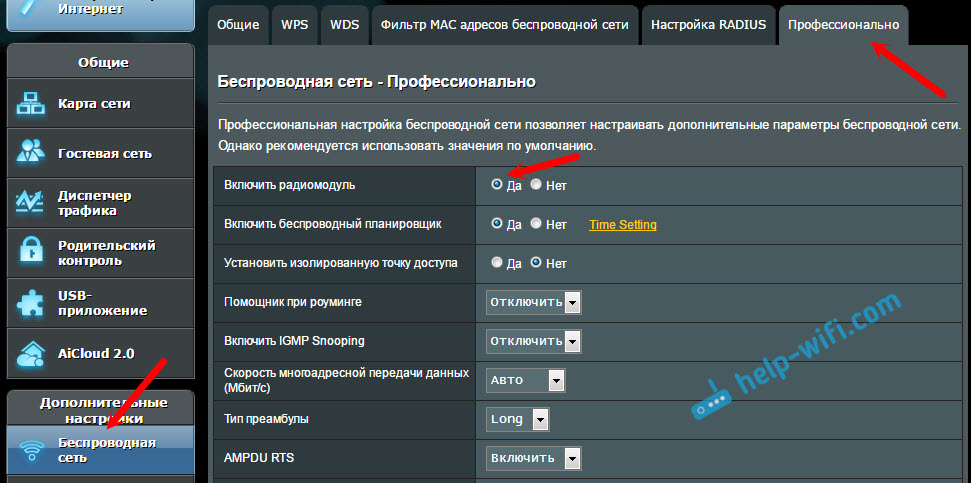Click the AiCloud 2.0 cloud icon

pyautogui.click(x=31, y=354)
